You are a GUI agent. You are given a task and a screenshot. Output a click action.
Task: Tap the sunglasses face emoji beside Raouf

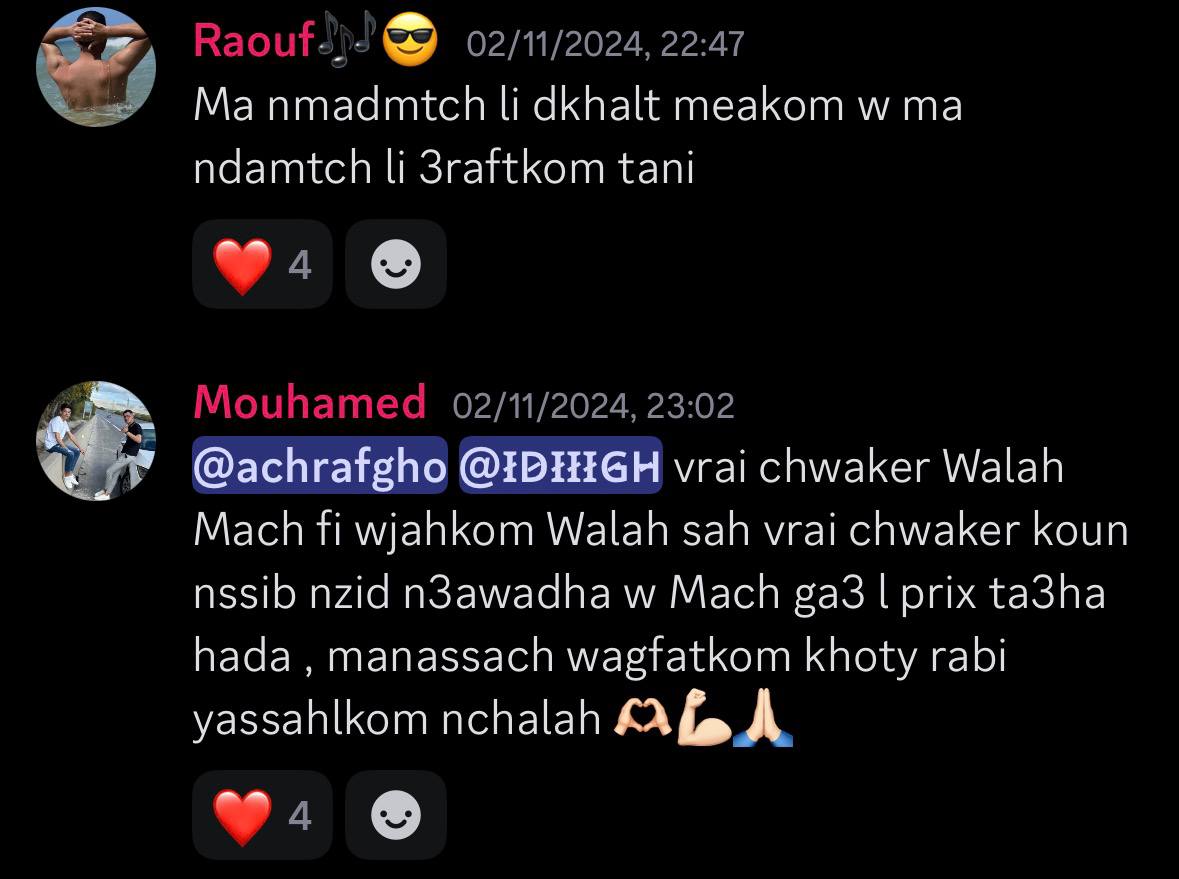[x=410, y=41]
